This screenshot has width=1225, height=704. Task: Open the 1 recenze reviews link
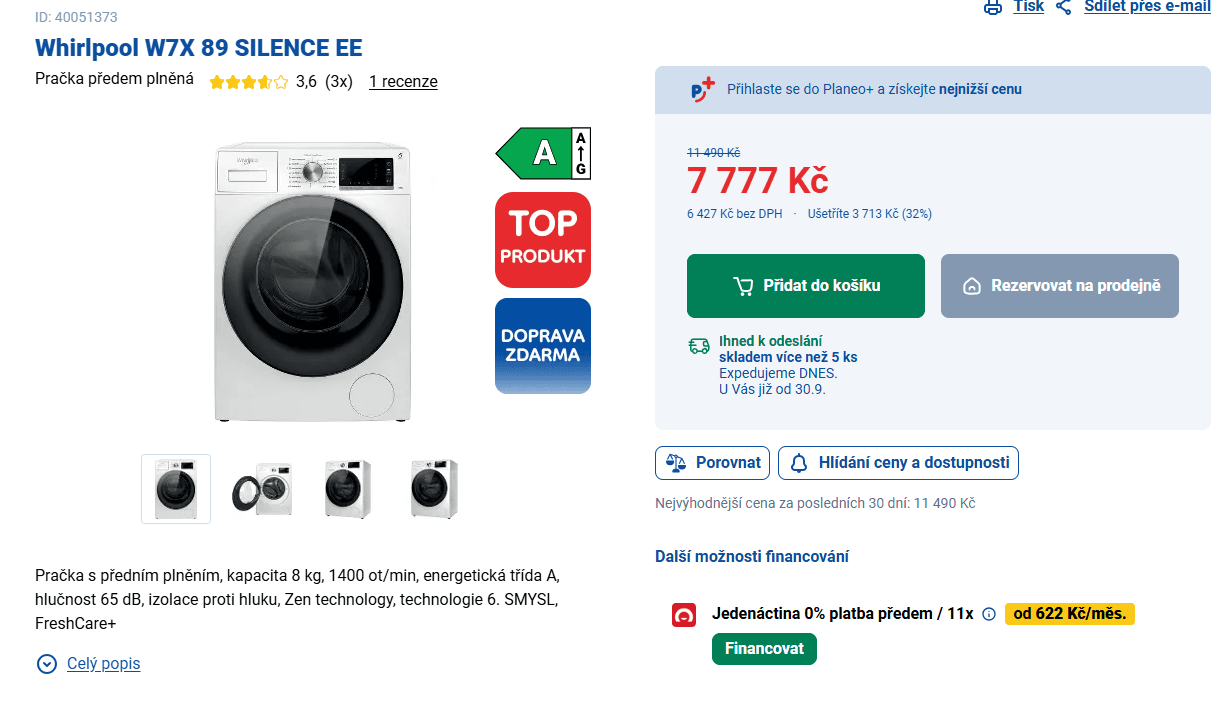(403, 82)
